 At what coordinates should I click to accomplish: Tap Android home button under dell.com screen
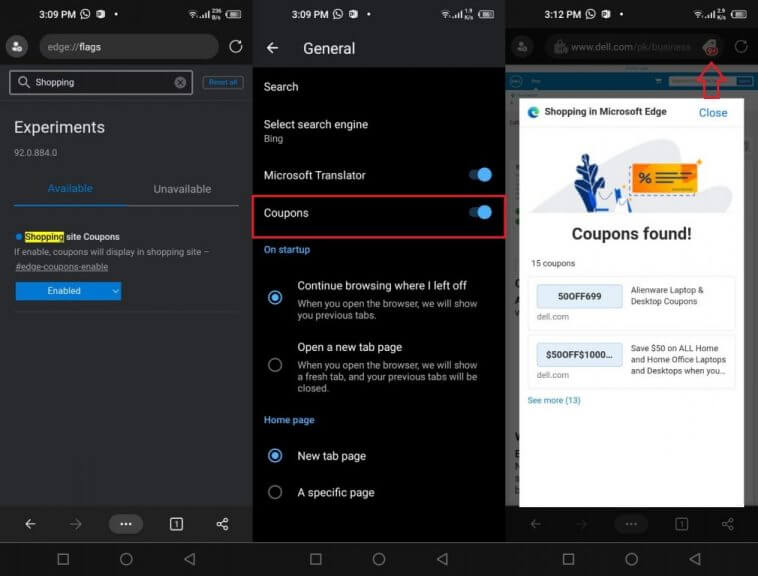click(x=631, y=559)
